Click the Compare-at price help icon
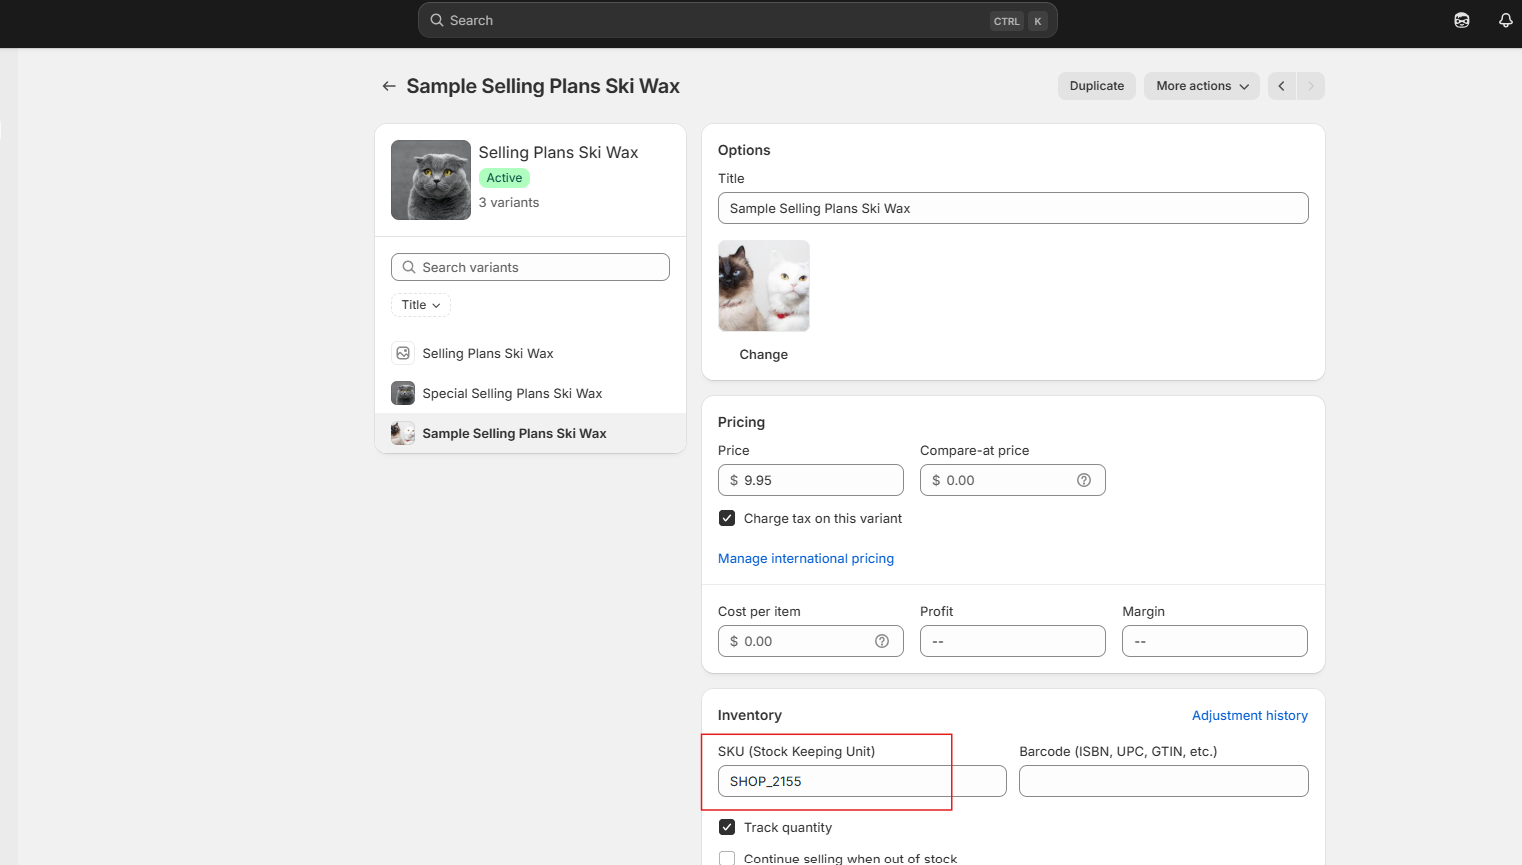Image resolution: width=1522 pixels, height=865 pixels. click(1083, 480)
